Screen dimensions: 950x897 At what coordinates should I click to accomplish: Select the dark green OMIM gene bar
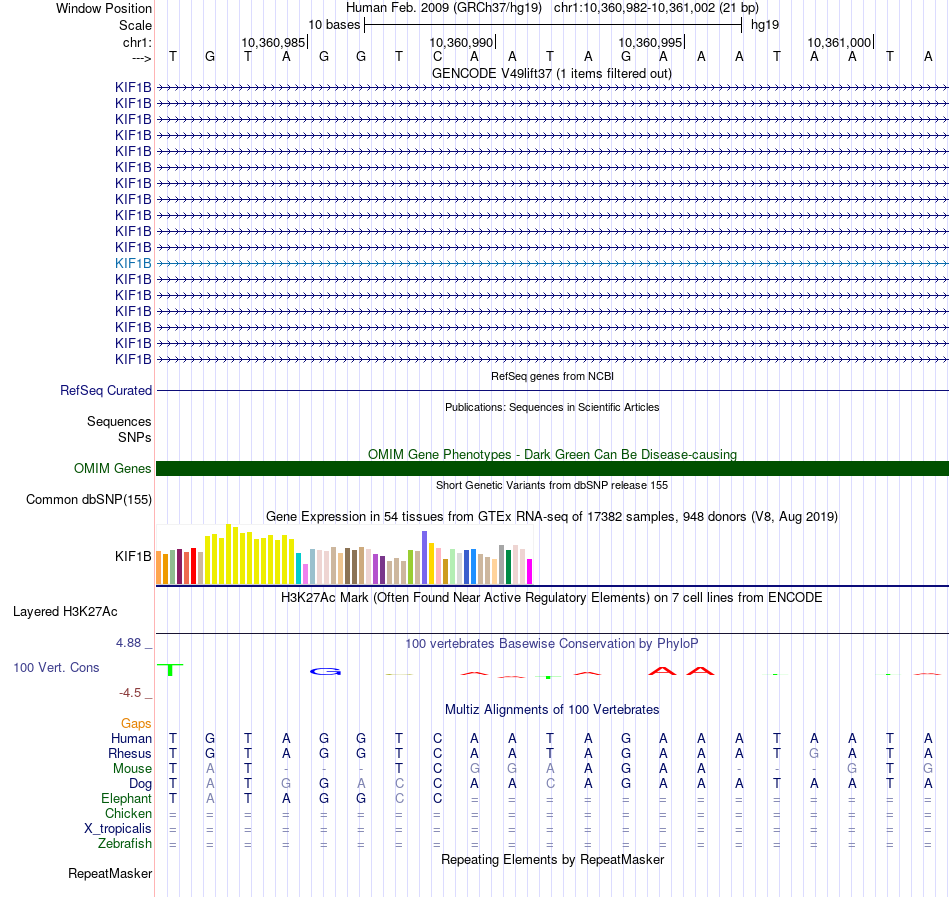552,468
